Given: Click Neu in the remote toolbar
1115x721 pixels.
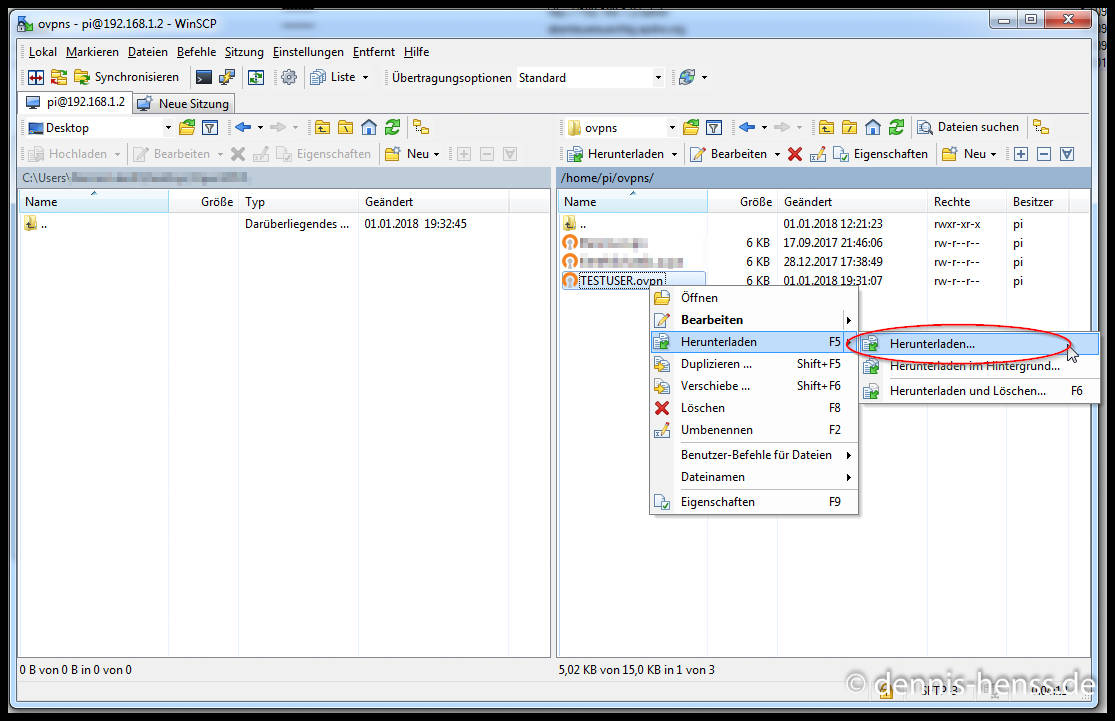Looking at the screenshot, I should click(969, 154).
